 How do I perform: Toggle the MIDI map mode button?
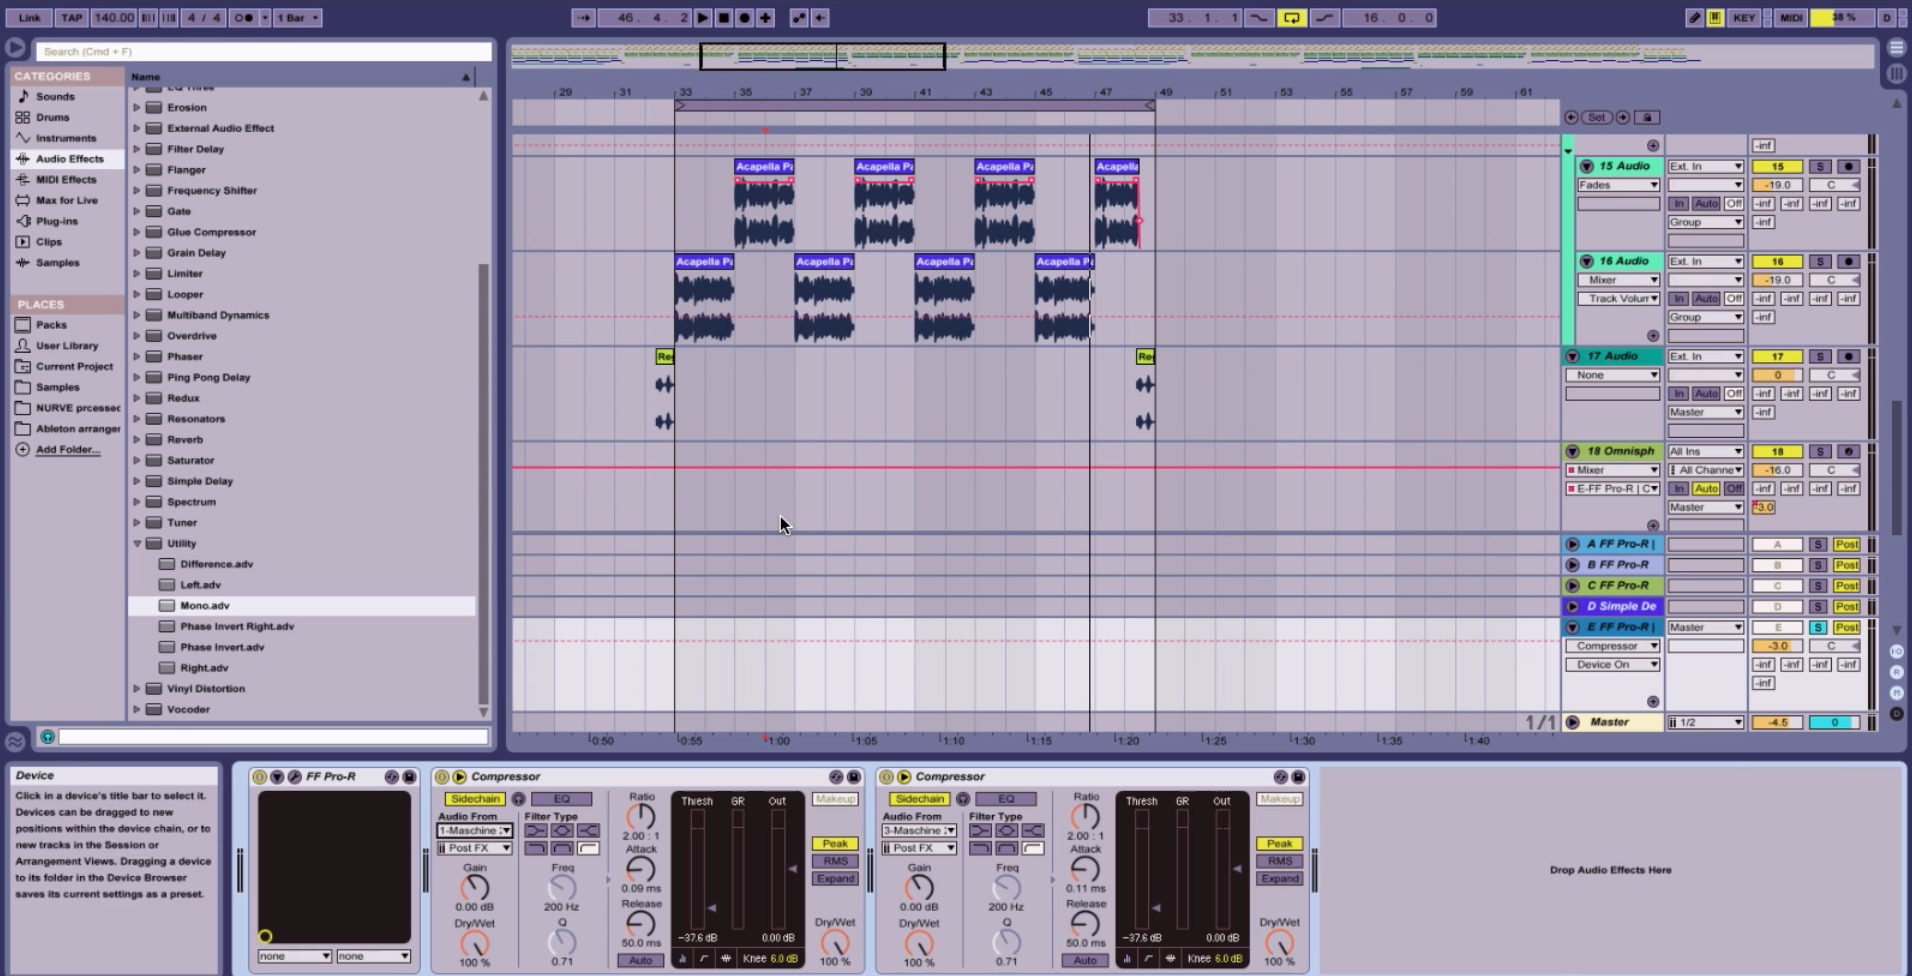tap(1791, 18)
